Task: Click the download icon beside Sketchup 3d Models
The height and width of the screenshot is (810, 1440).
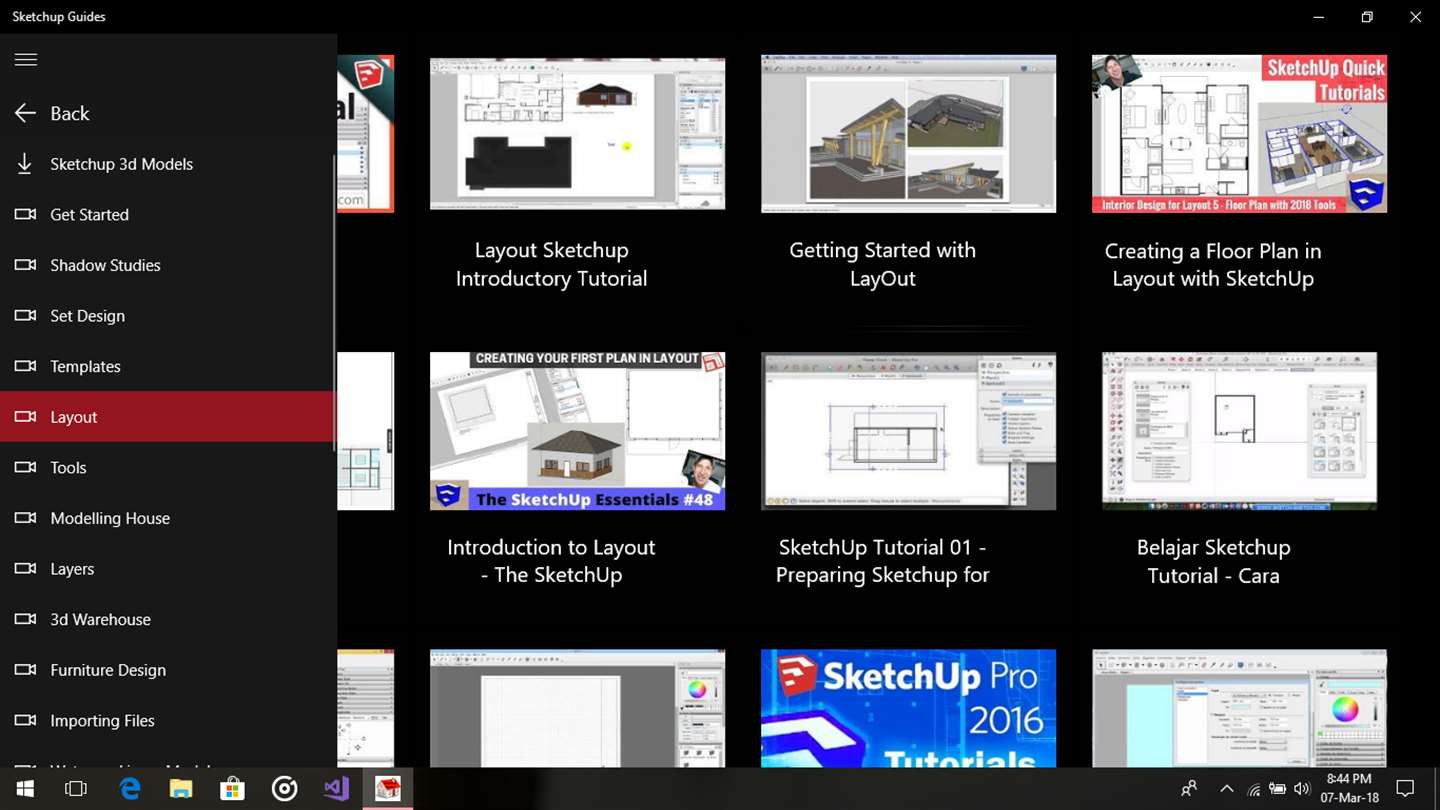Action: (x=25, y=164)
